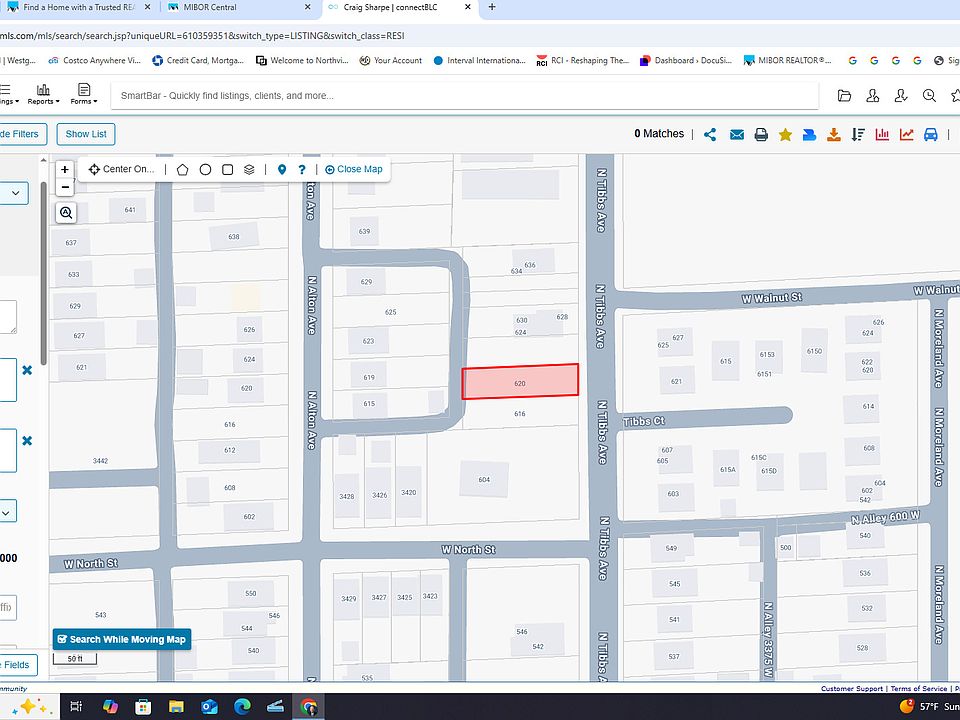Click the Show List button
This screenshot has height=720, width=960.
coord(86,134)
